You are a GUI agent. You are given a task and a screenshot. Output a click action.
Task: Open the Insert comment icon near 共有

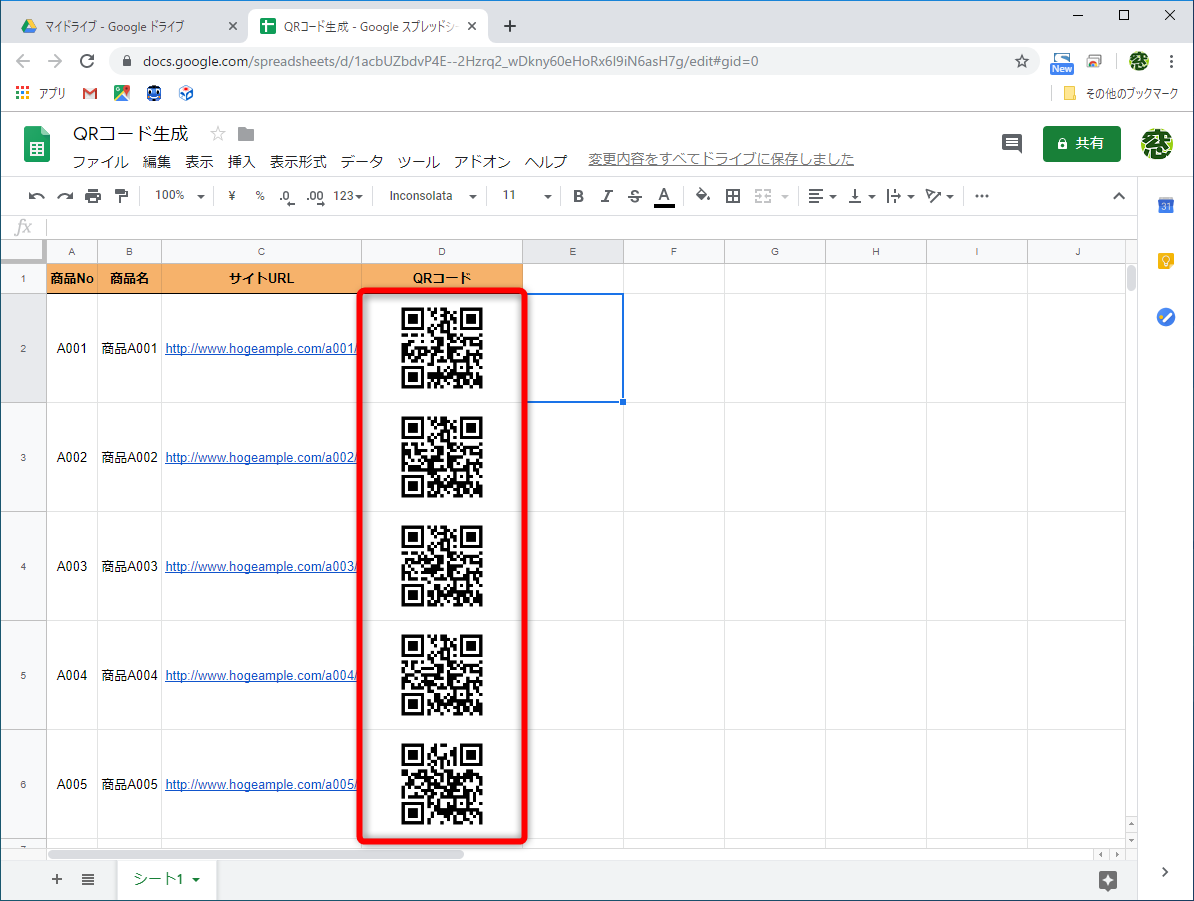1011,143
